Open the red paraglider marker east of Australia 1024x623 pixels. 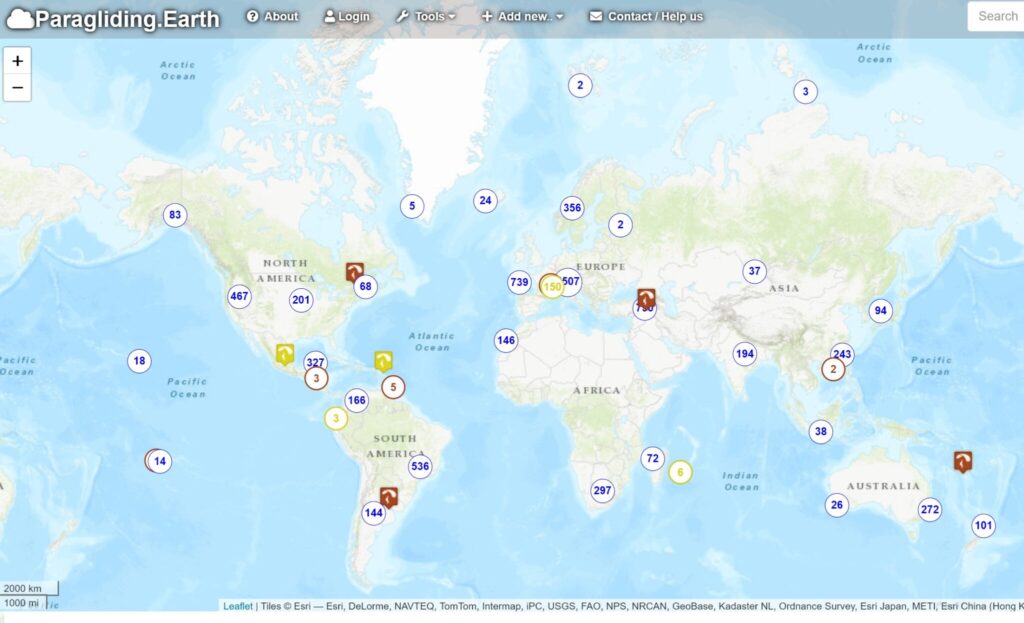(x=963, y=461)
